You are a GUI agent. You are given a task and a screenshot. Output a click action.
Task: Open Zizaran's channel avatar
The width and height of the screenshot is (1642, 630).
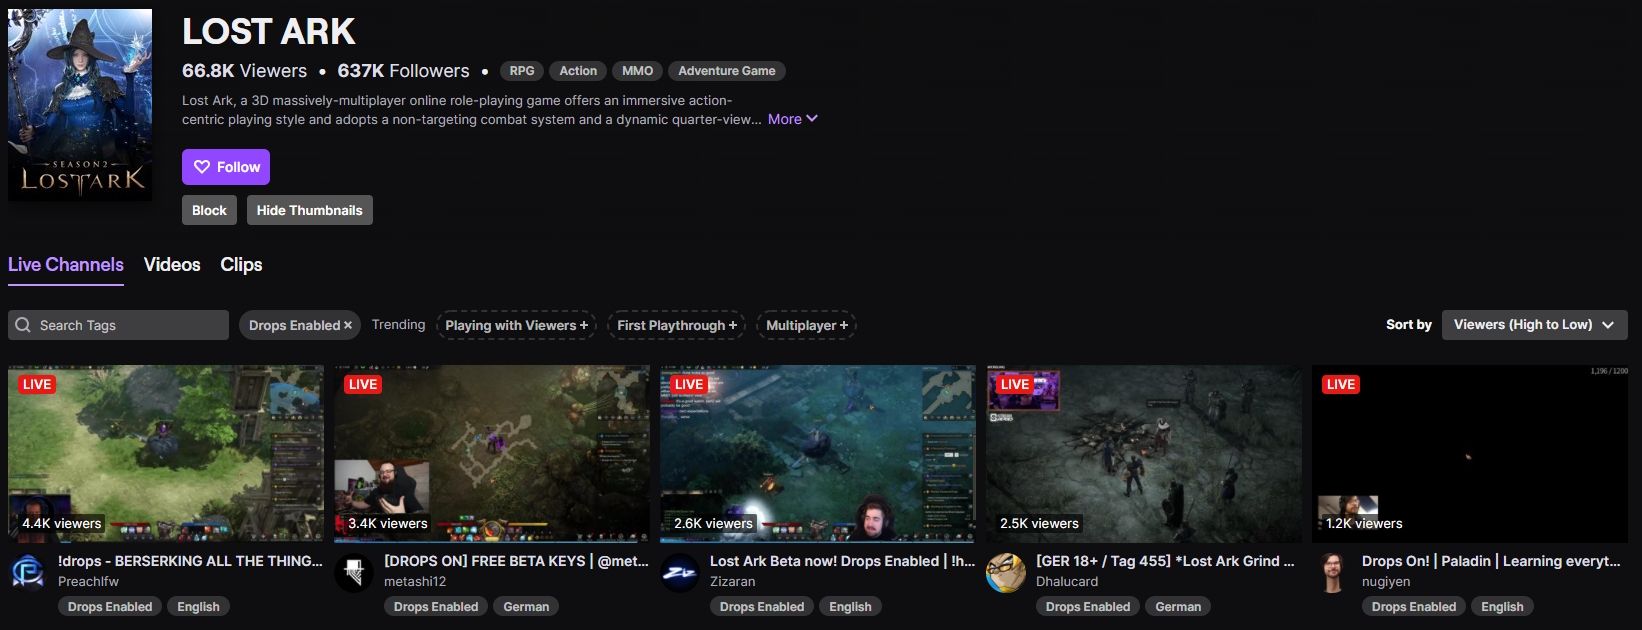[679, 572]
